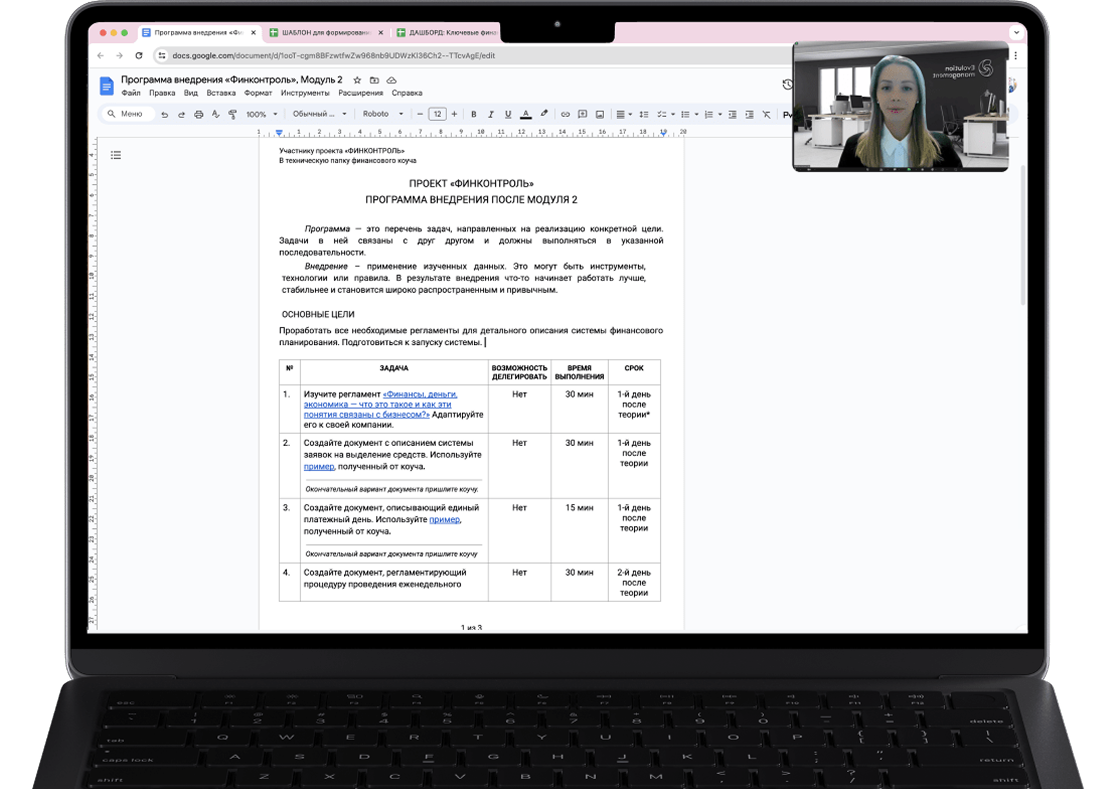1118x789 pixels.
Task: Open browser three-dot menu
Action: click(1016, 56)
